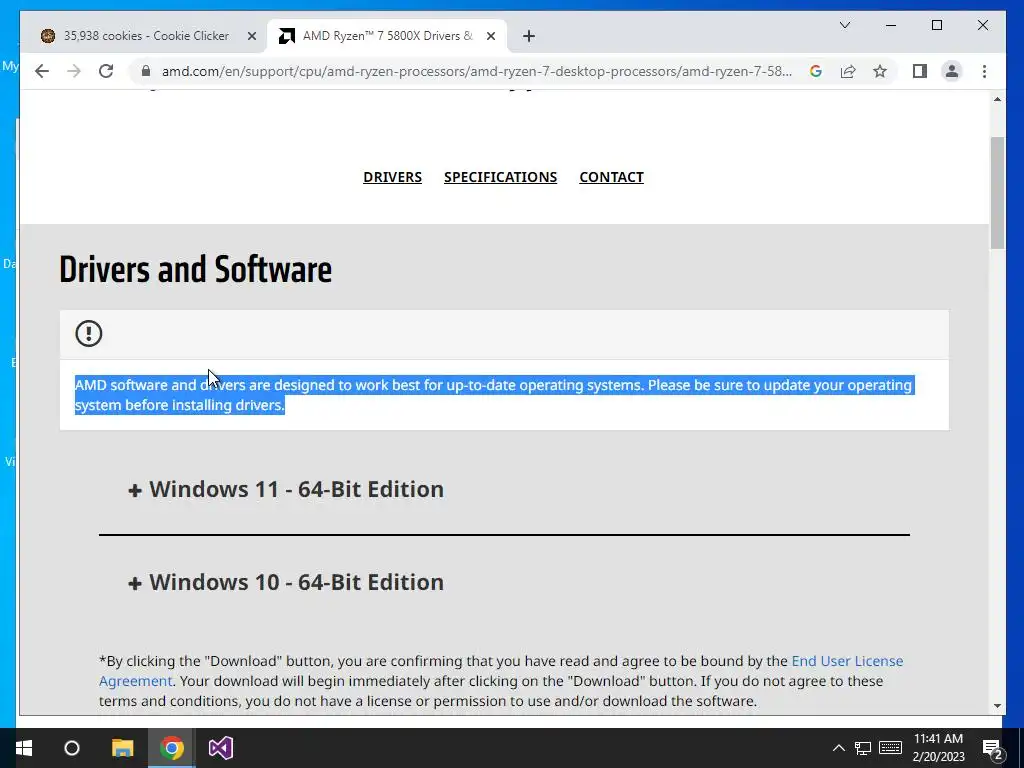The image size is (1024, 768).
Task: Open the tab search dropdown arrow
Action: click(x=844, y=25)
